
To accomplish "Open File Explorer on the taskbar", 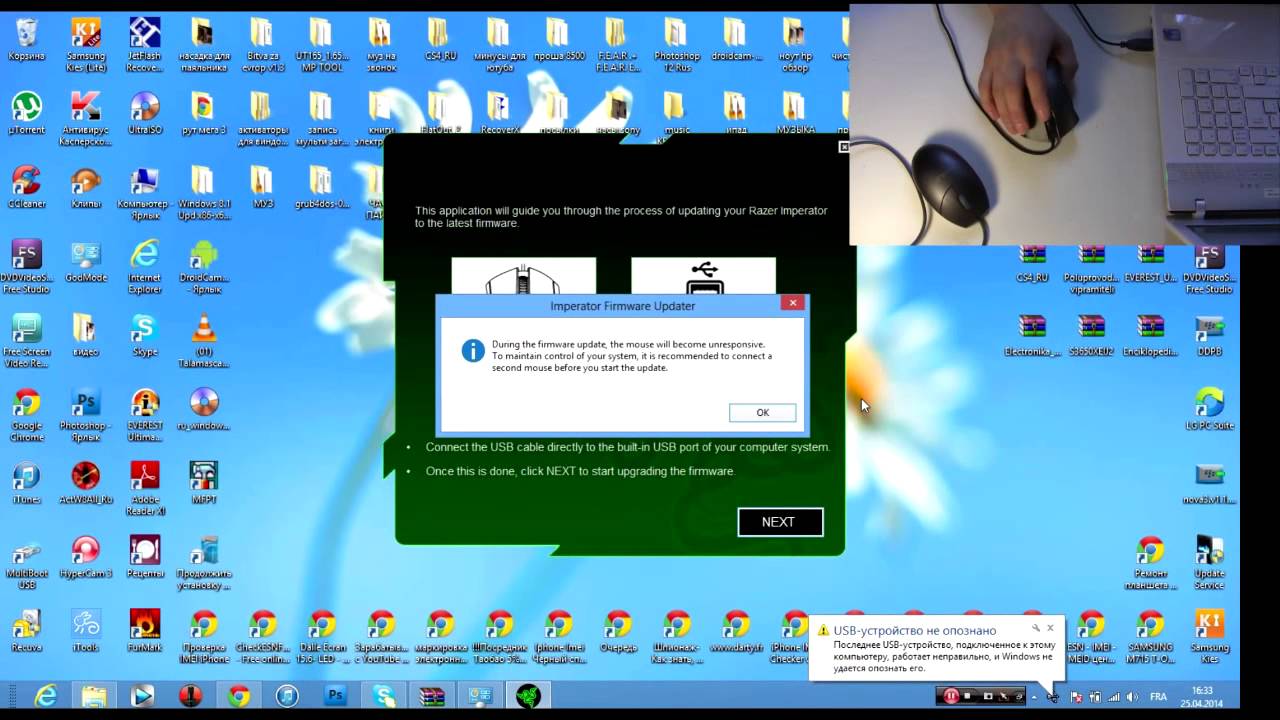I will 94,696.
